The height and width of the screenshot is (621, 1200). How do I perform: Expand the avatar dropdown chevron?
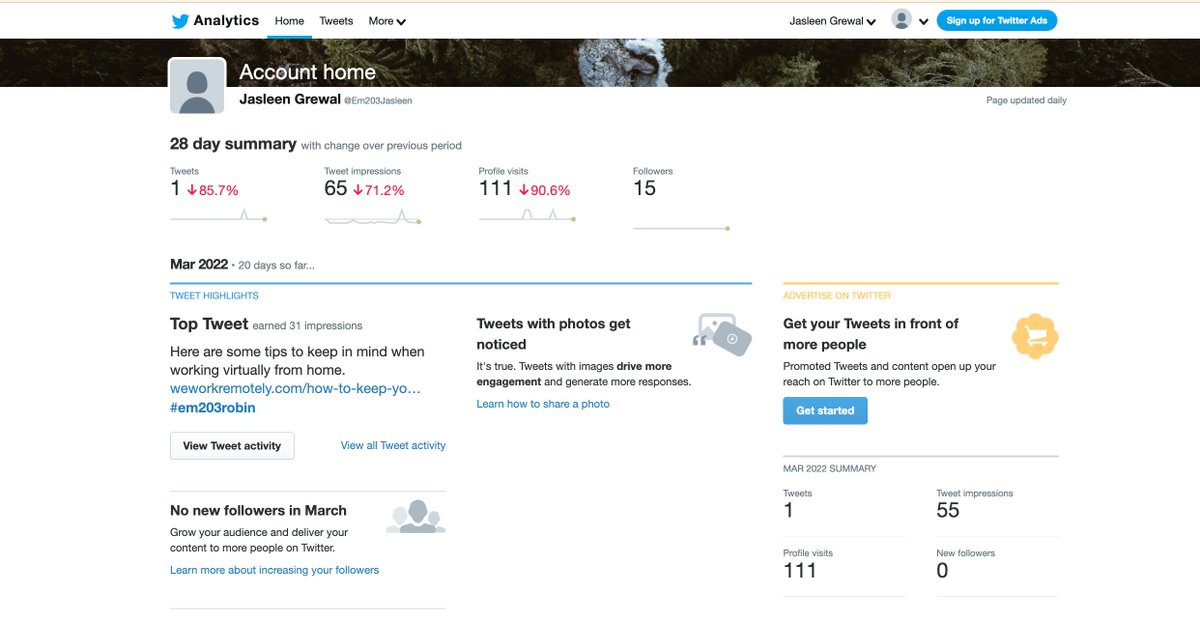coord(924,21)
